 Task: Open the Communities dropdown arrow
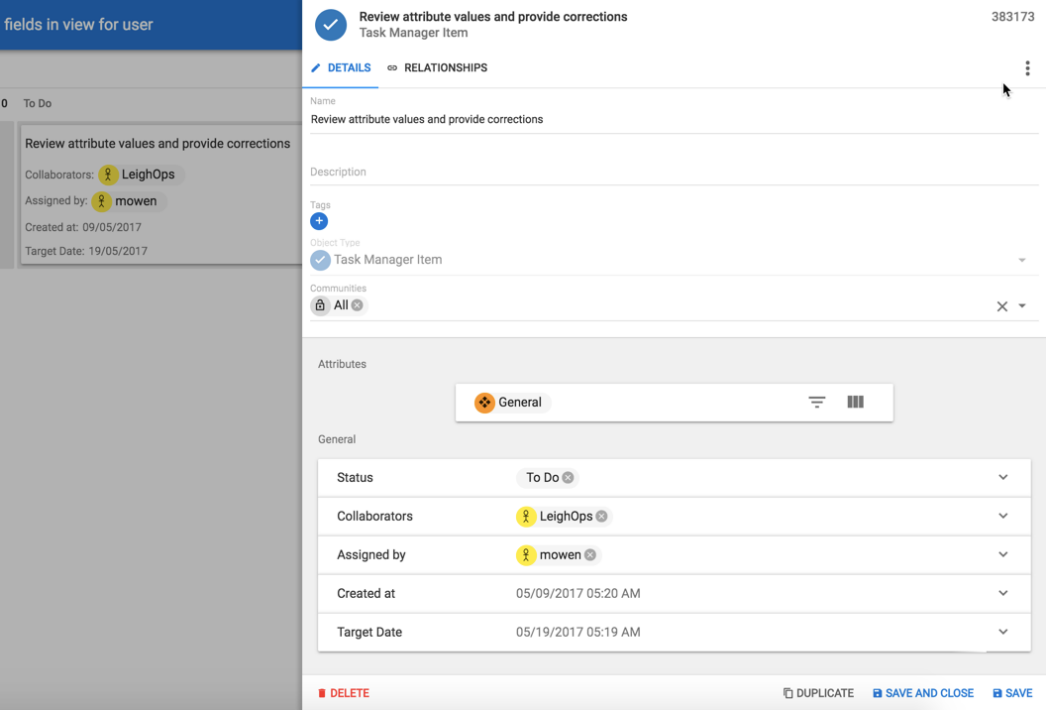pyautogui.click(x=1022, y=306)
